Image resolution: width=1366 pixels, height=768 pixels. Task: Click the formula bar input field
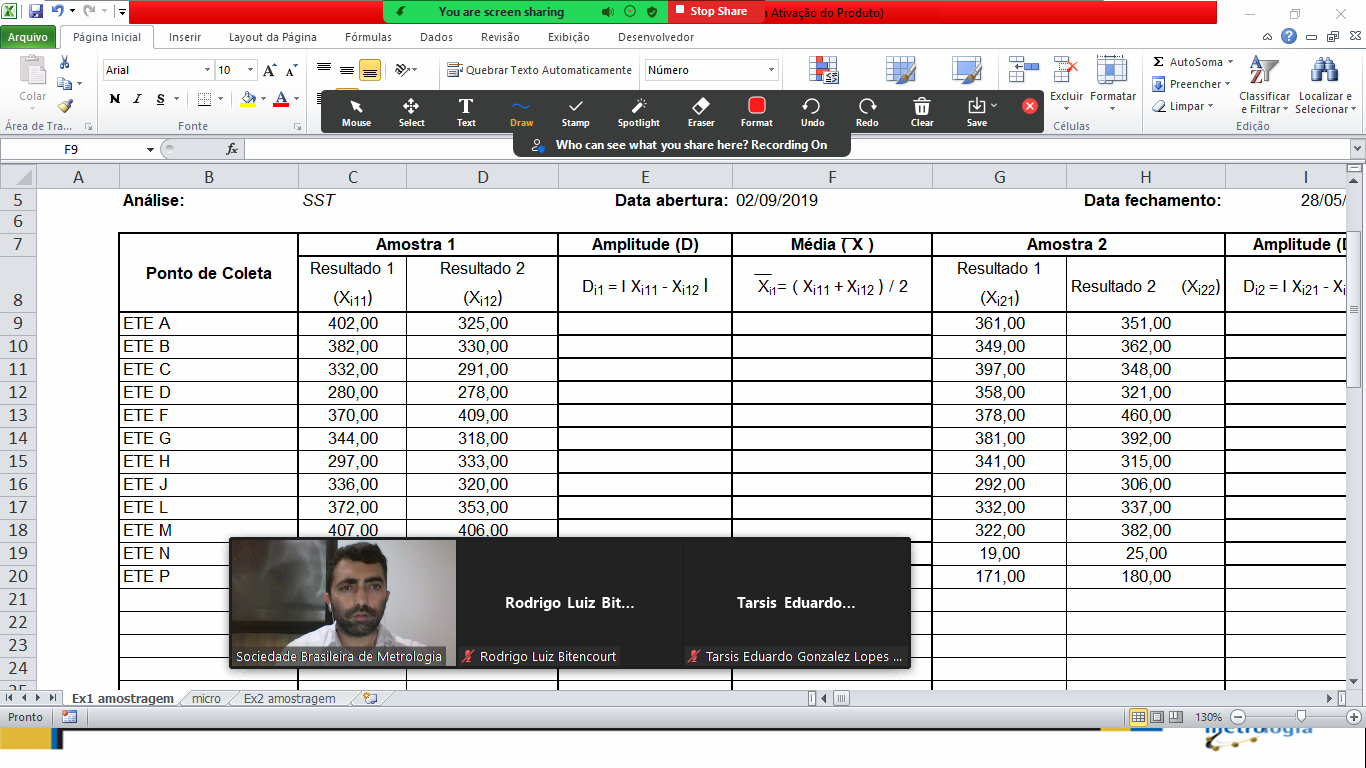point(795,149)
